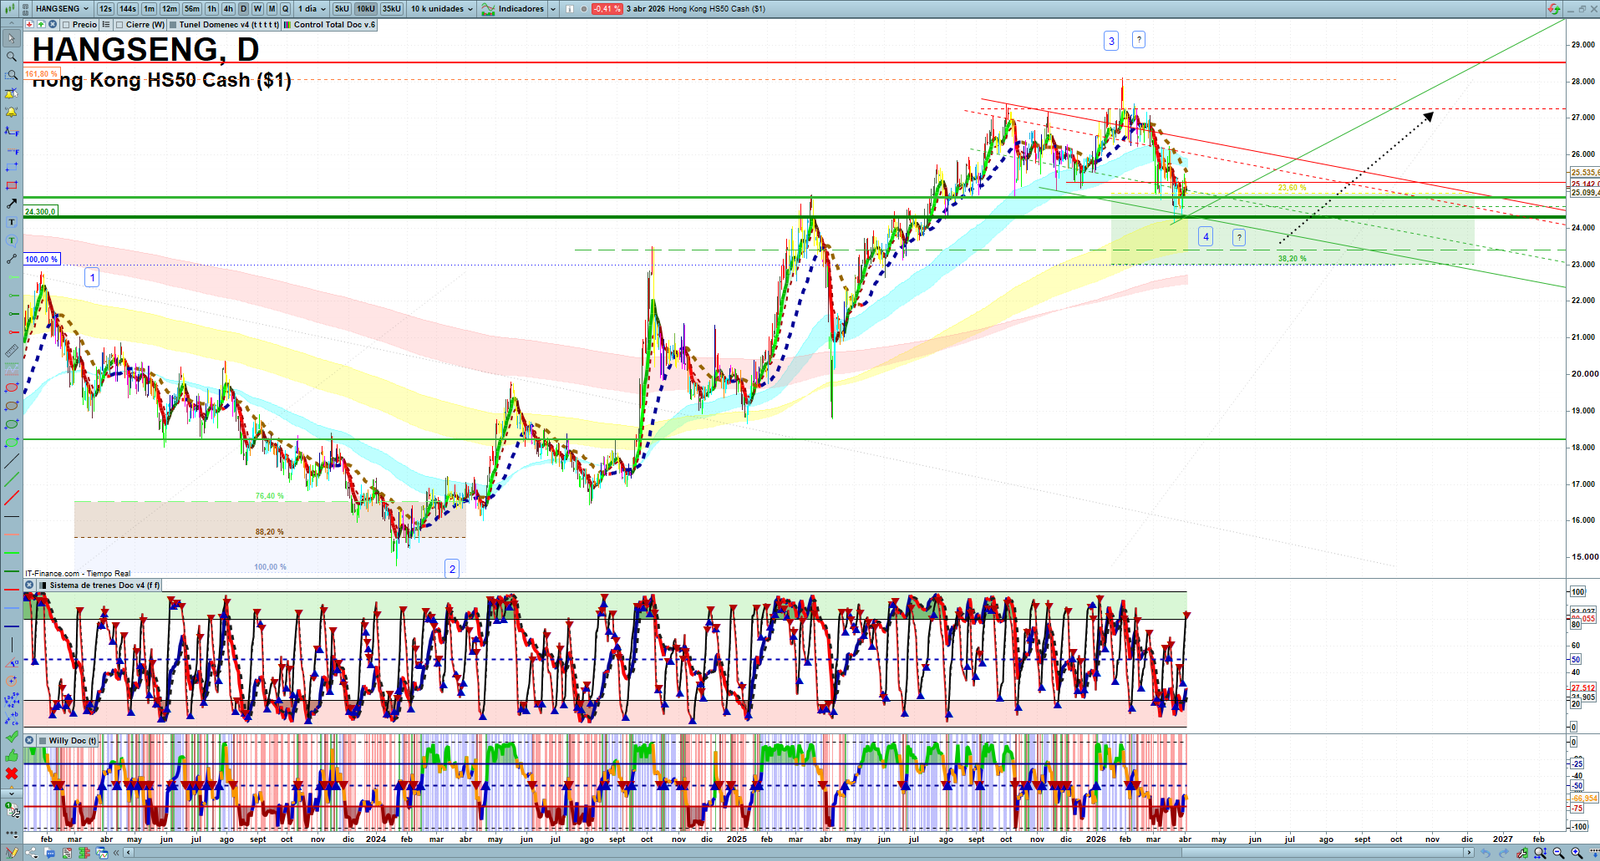
Task: Open the price list settings icon
Action: tap(105, 25)
